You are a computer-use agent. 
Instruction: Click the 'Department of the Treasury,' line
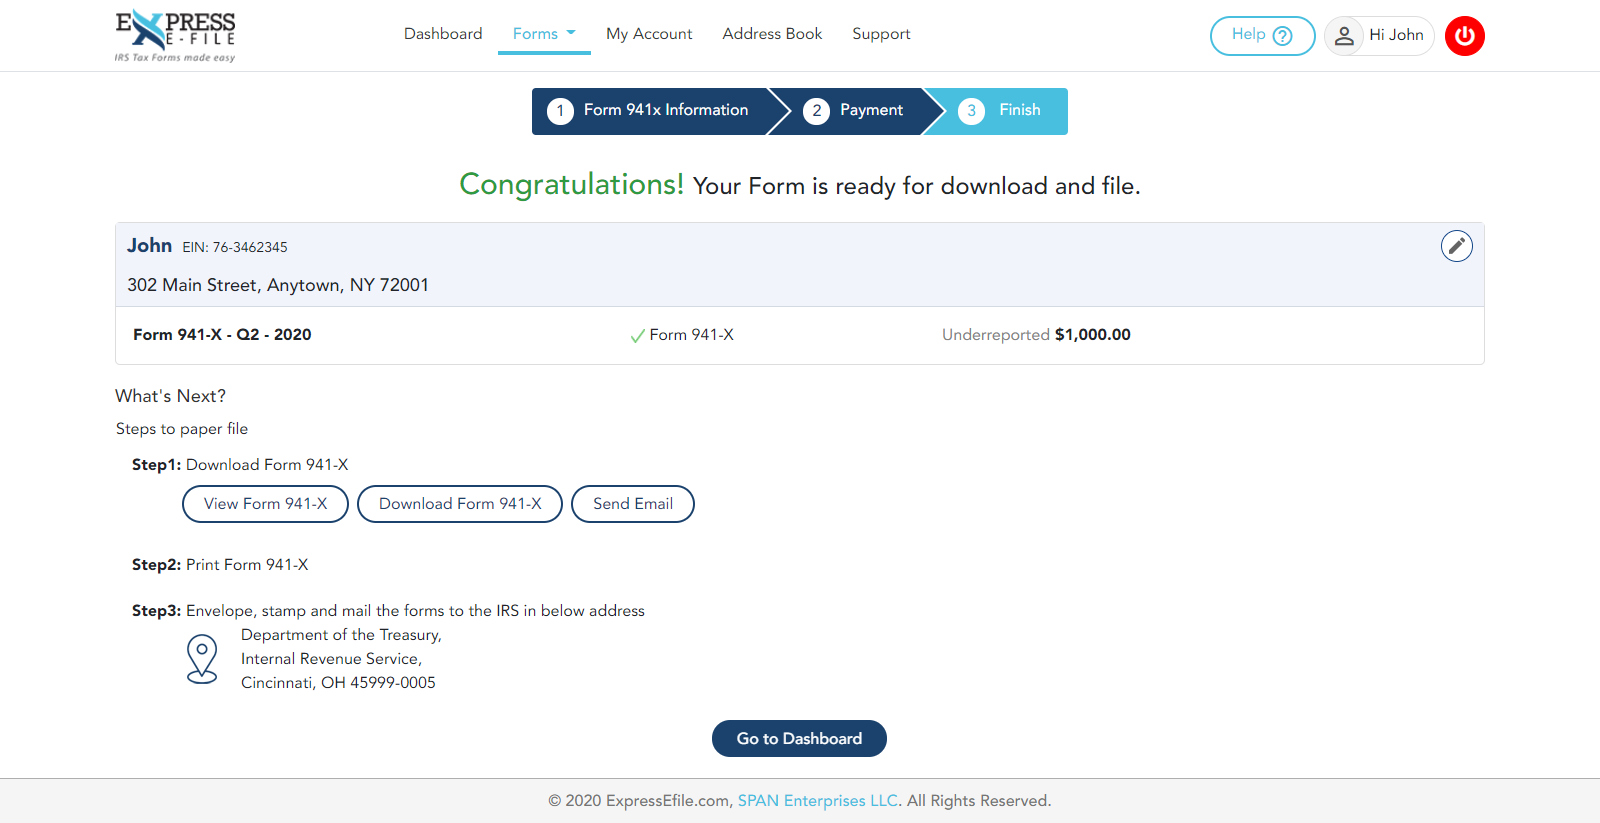341,635
